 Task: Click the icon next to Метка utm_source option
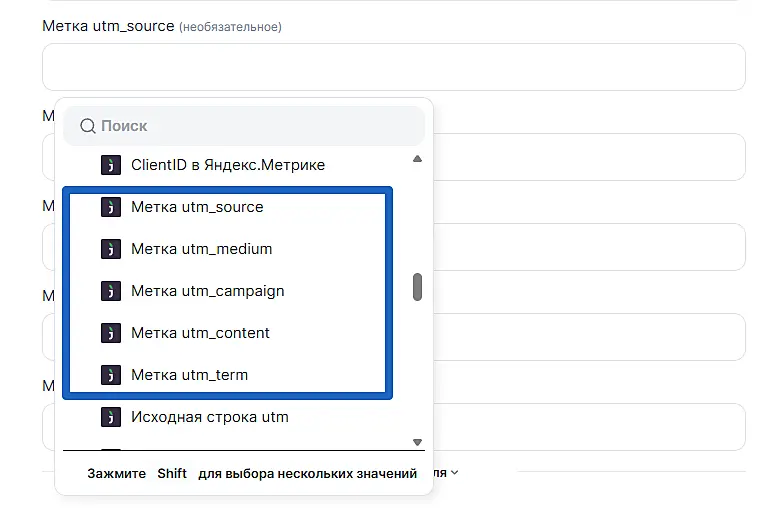(110, 207)
